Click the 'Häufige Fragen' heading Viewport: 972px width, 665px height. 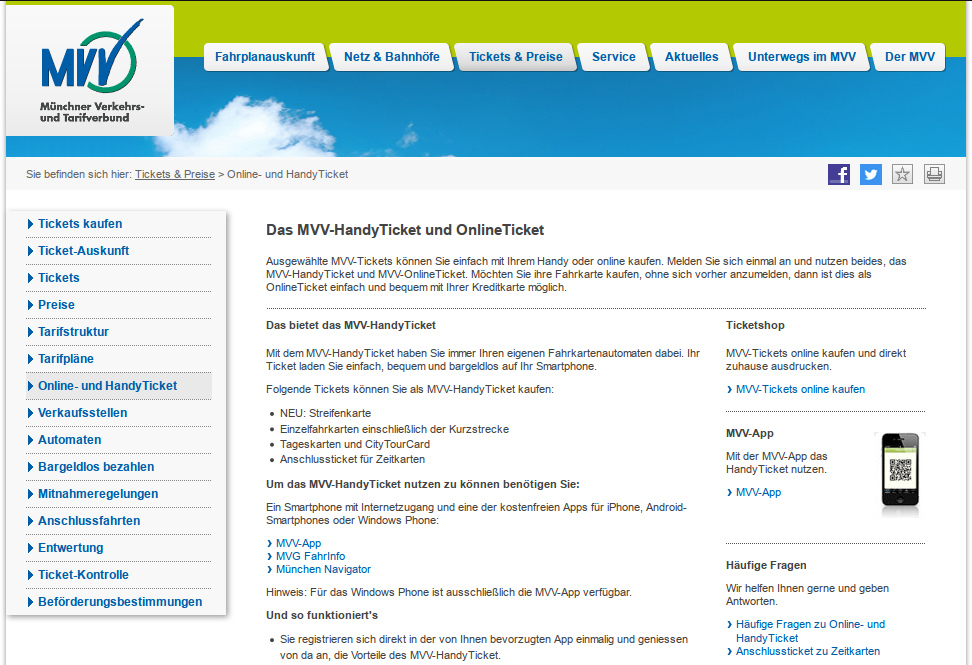766,565
